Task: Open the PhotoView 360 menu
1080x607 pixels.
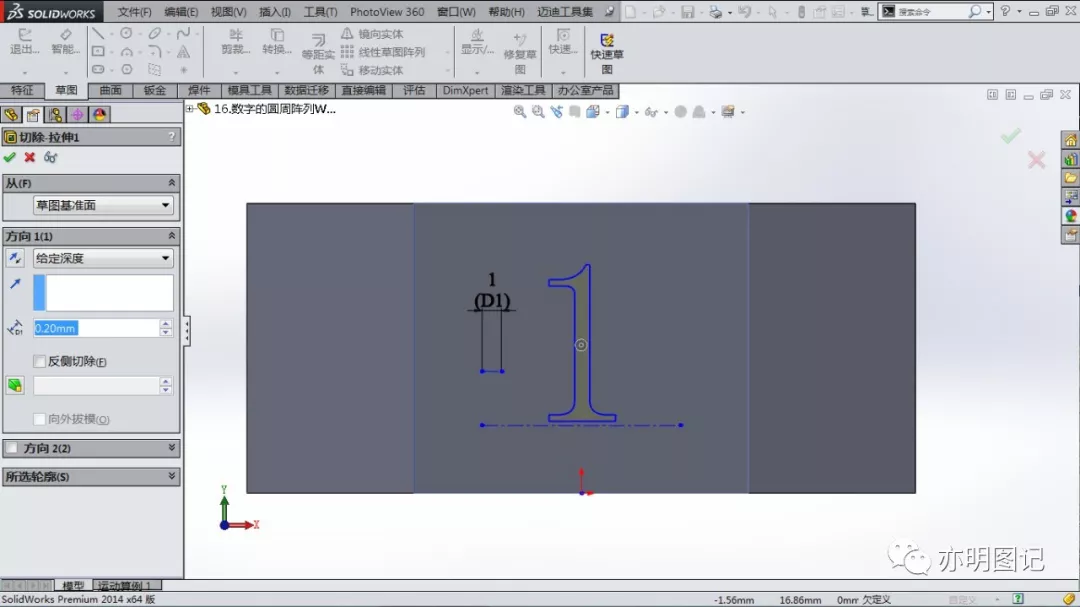Action: (x=387, y=12)
